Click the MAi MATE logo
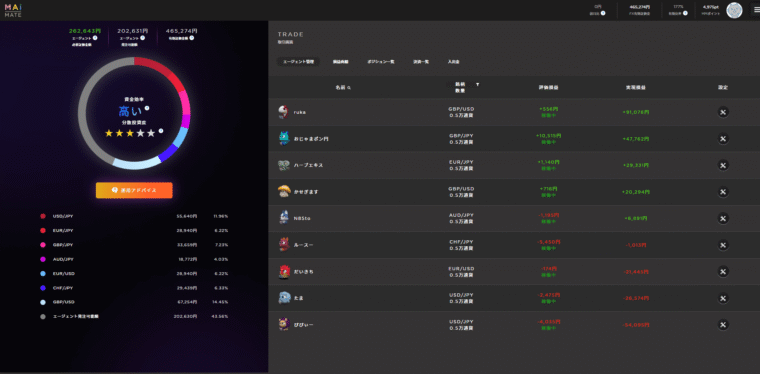The height and width of the screenshot is (374, 760). [x=13, y=11]
